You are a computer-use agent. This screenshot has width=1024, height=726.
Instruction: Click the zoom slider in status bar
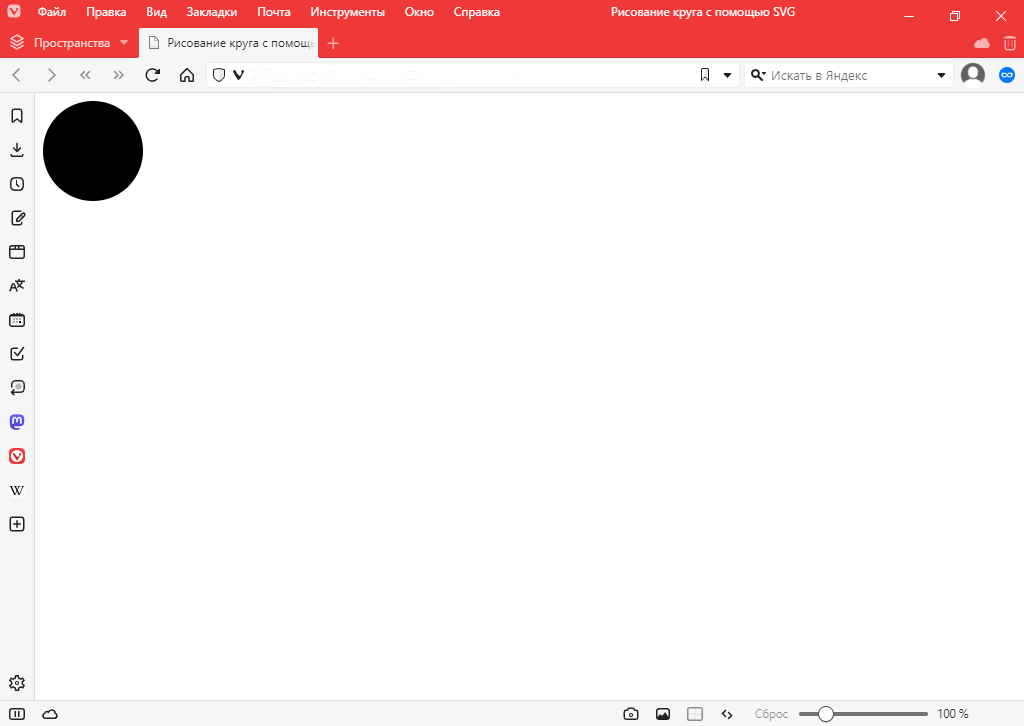click(863, 714)
